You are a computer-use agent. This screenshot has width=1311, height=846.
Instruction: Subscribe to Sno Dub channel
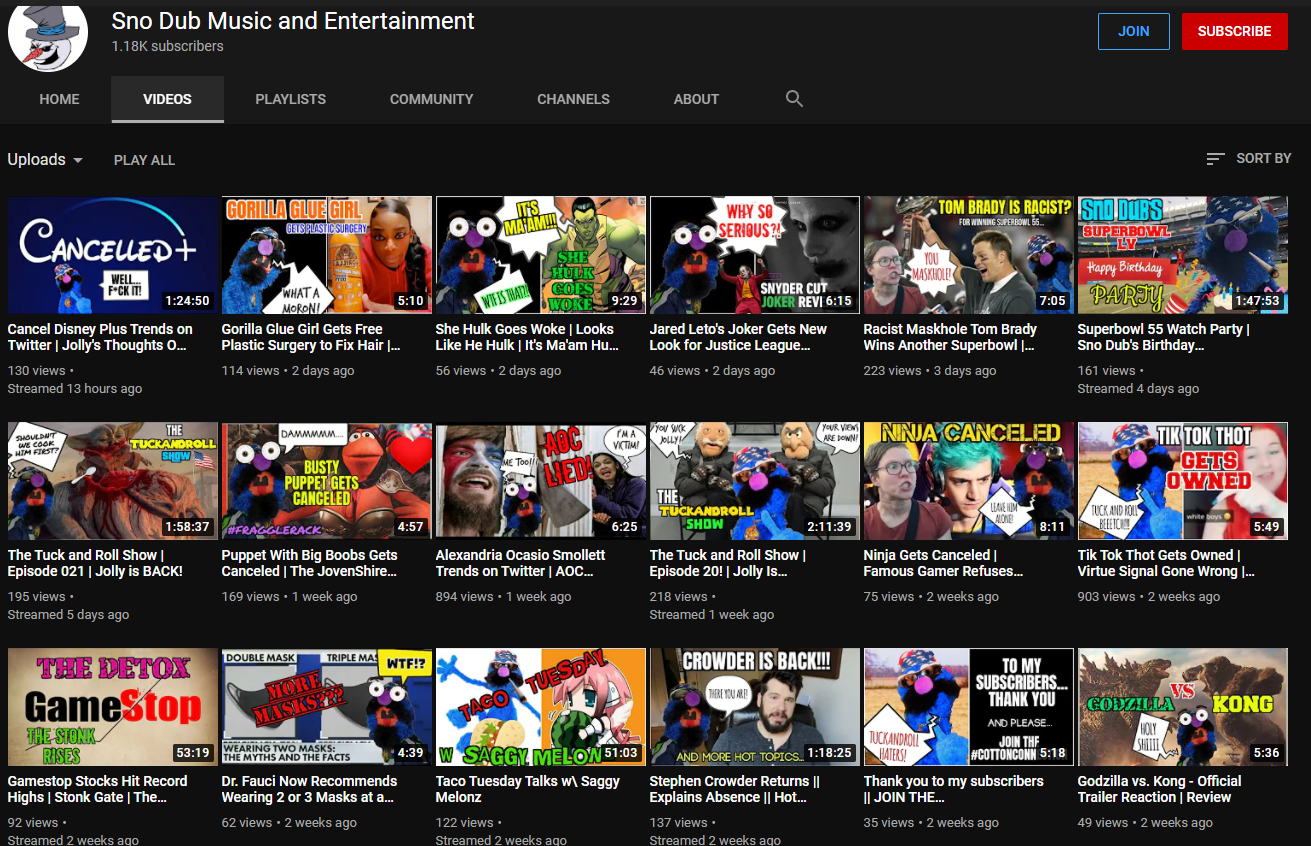point(1234,31)
